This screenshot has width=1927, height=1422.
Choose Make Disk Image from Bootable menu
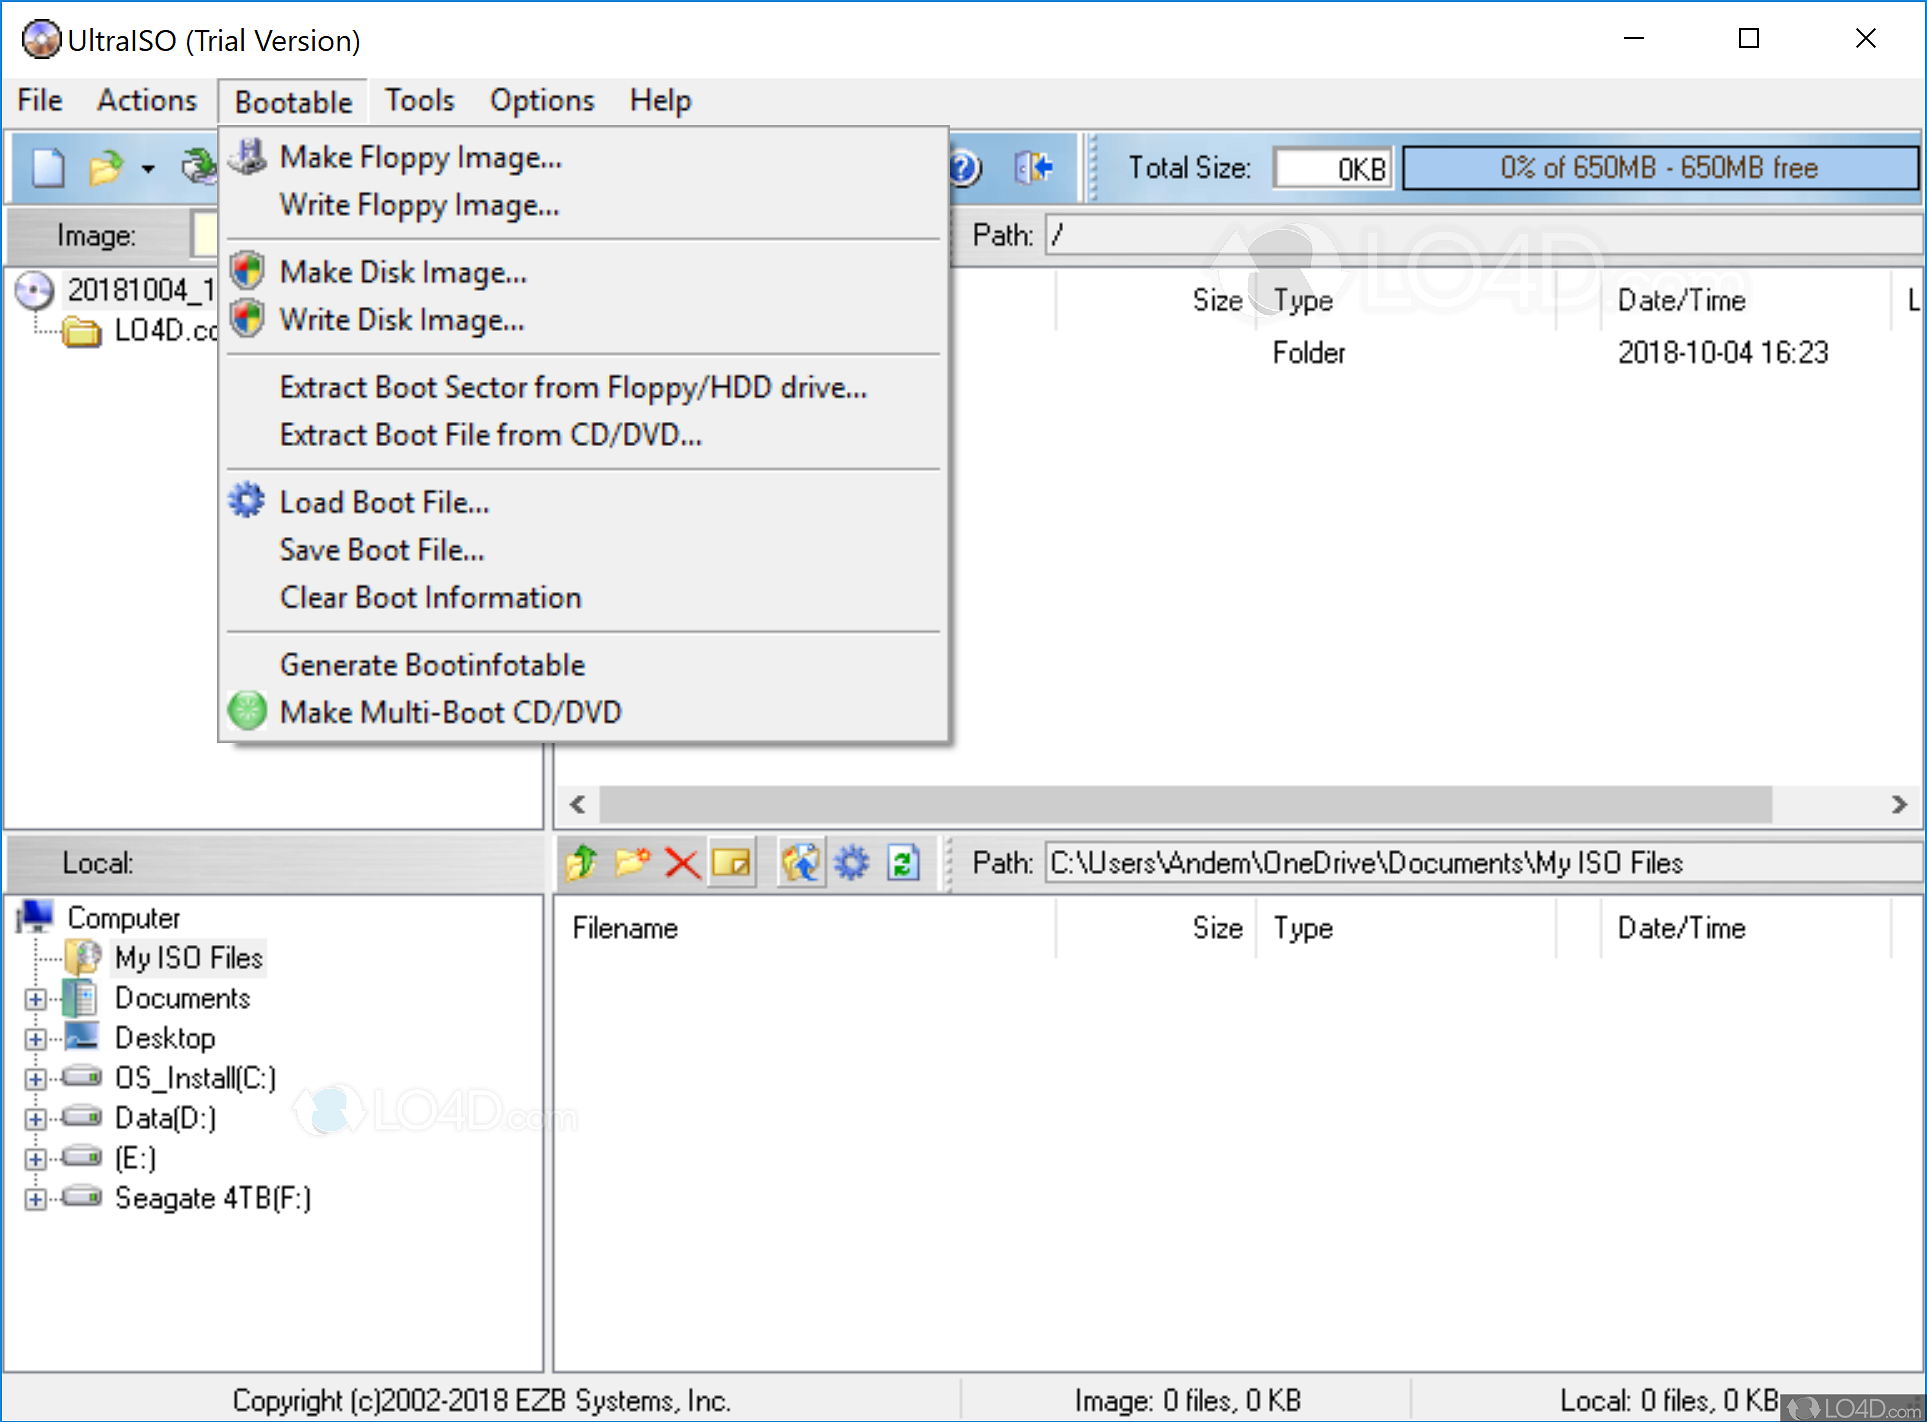(583, 272)
